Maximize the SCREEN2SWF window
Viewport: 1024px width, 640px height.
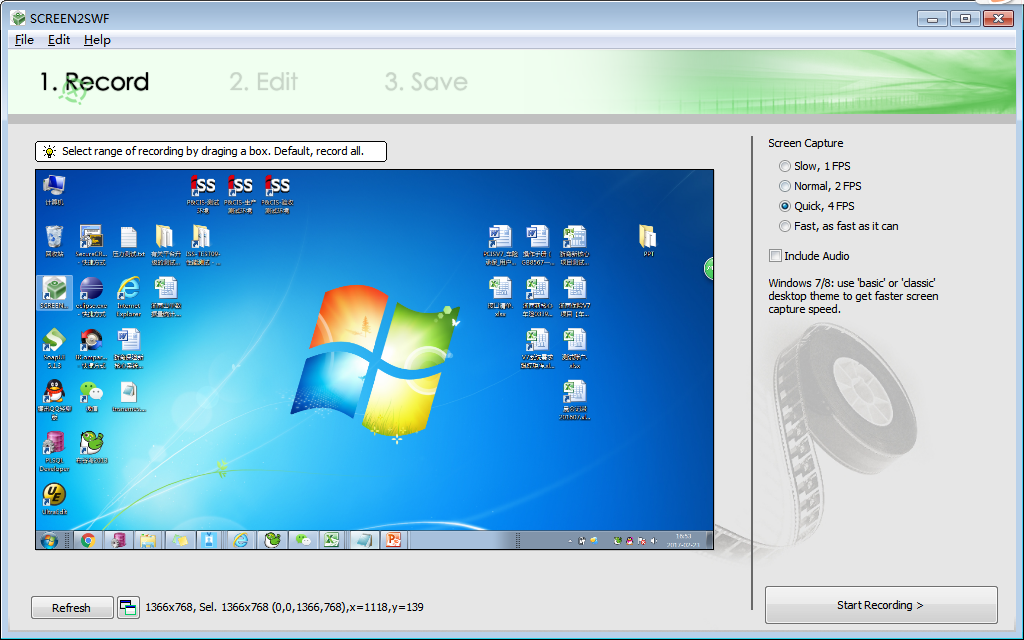[965, 18]
